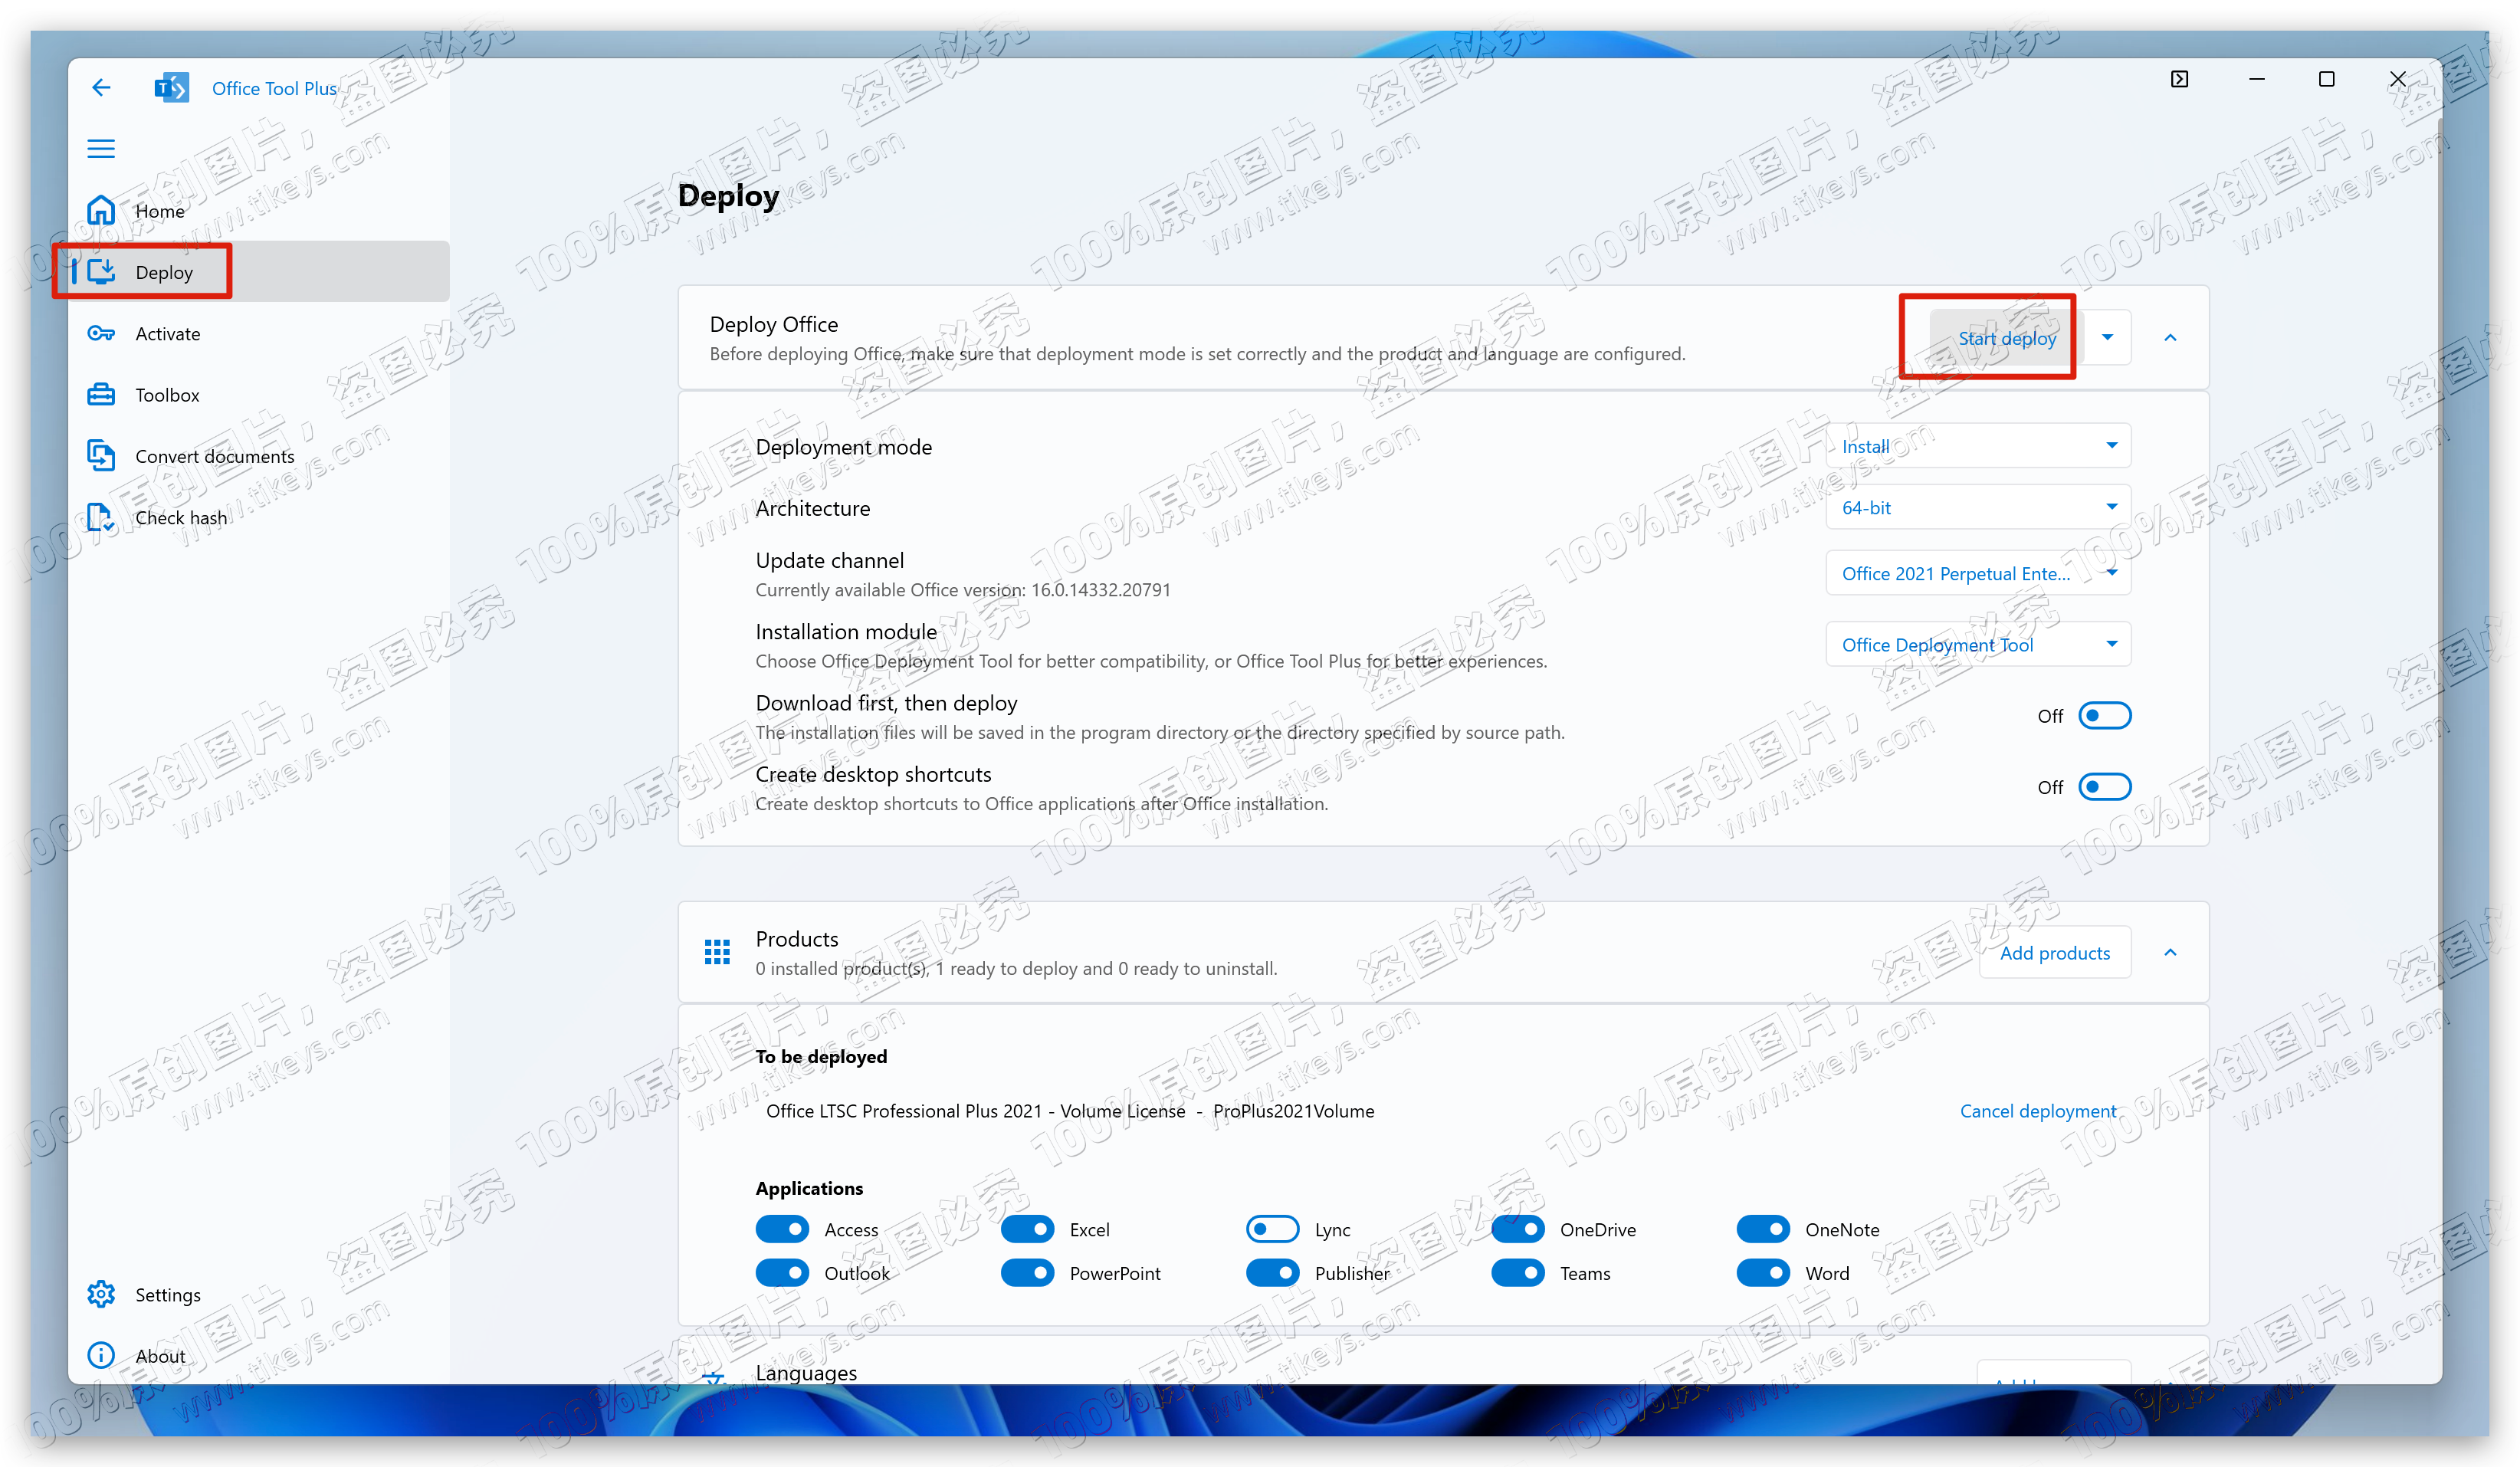Click the Office LTSC Professional Plus 2021 product row
2520x1467 pixels.
coord(1443,1111)
